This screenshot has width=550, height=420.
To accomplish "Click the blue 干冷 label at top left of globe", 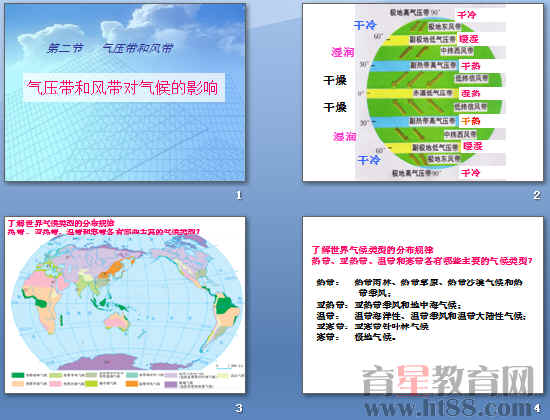I will point(365,25).
